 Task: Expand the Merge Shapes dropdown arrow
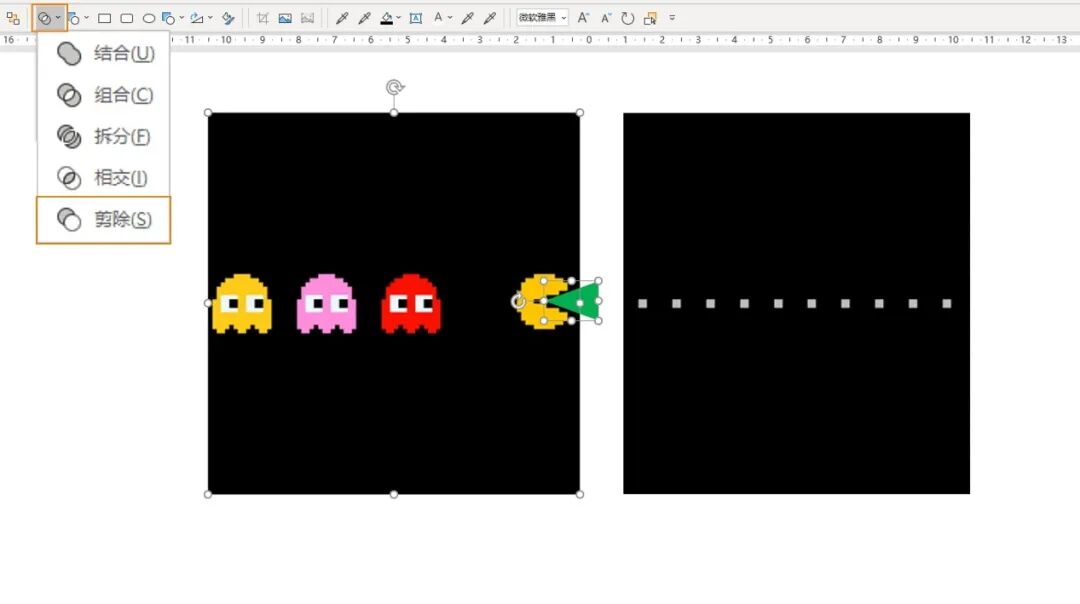coord(58,19)
